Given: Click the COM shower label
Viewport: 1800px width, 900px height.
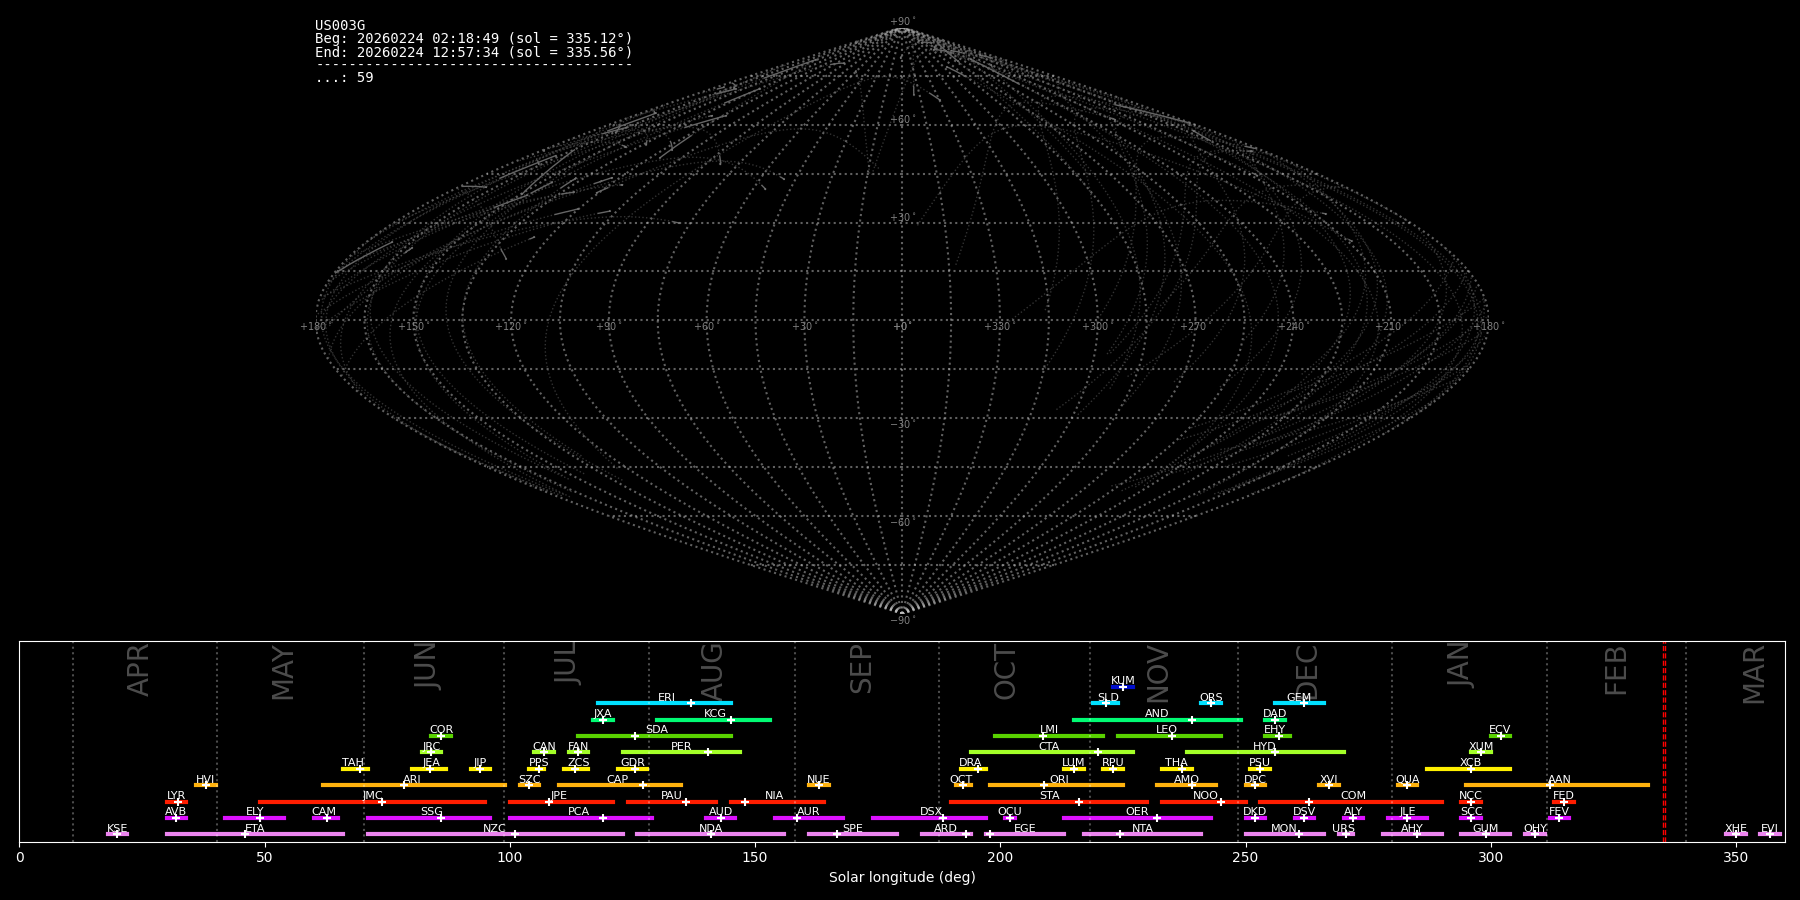Looking at the screenshot, I should pyautogui.click(x=1353, y=795).
